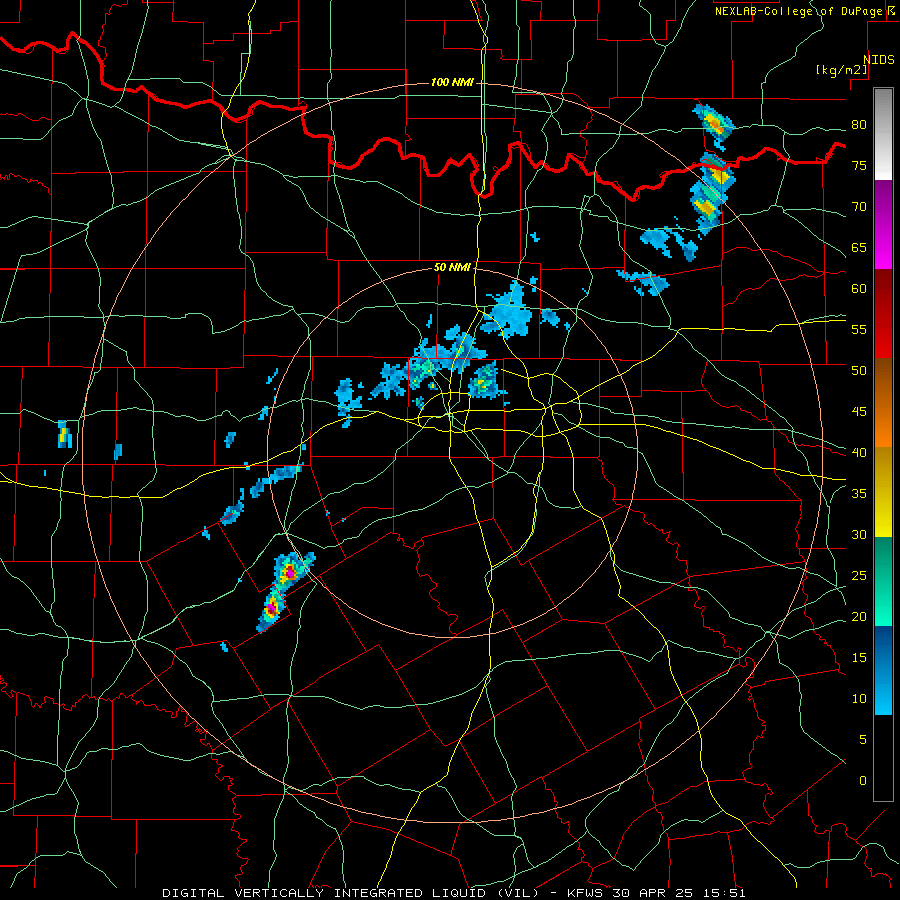Viewport: 900px width, 900px height.
Task: Click the 55 value on color scale
Action: [x=859, y=330]
